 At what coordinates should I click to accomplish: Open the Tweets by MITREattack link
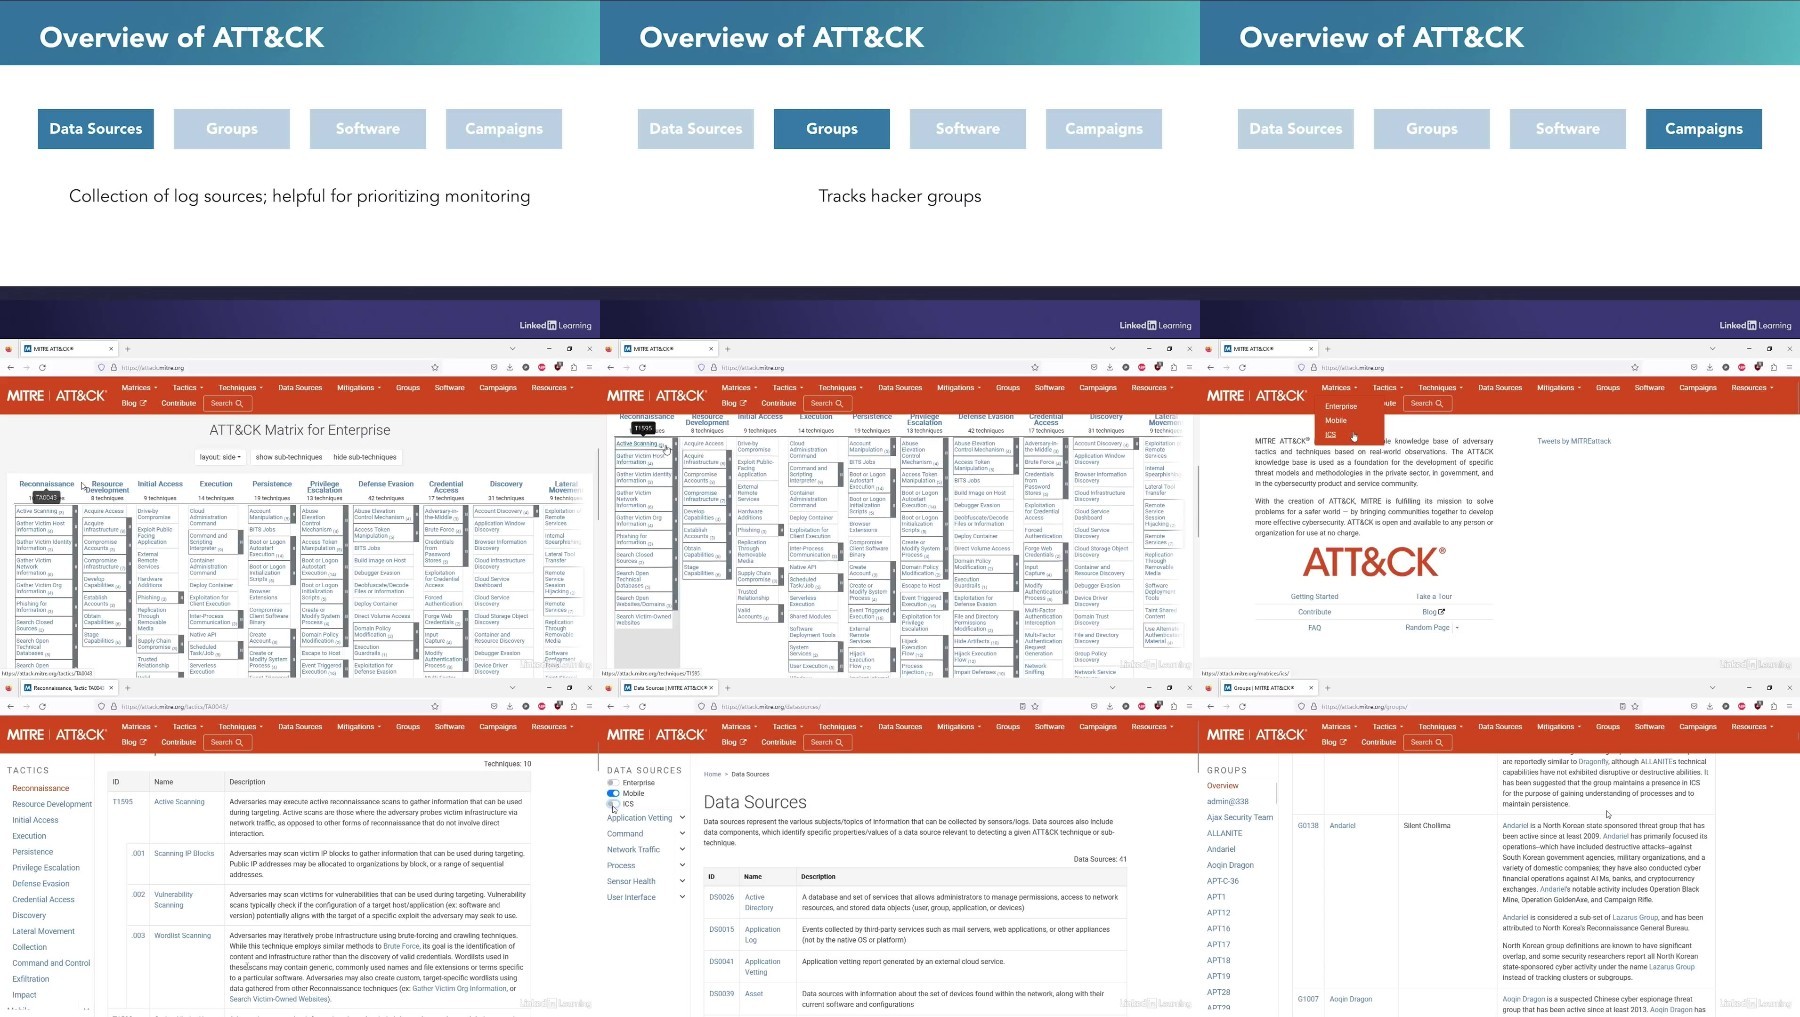(x=1574, y=441)
